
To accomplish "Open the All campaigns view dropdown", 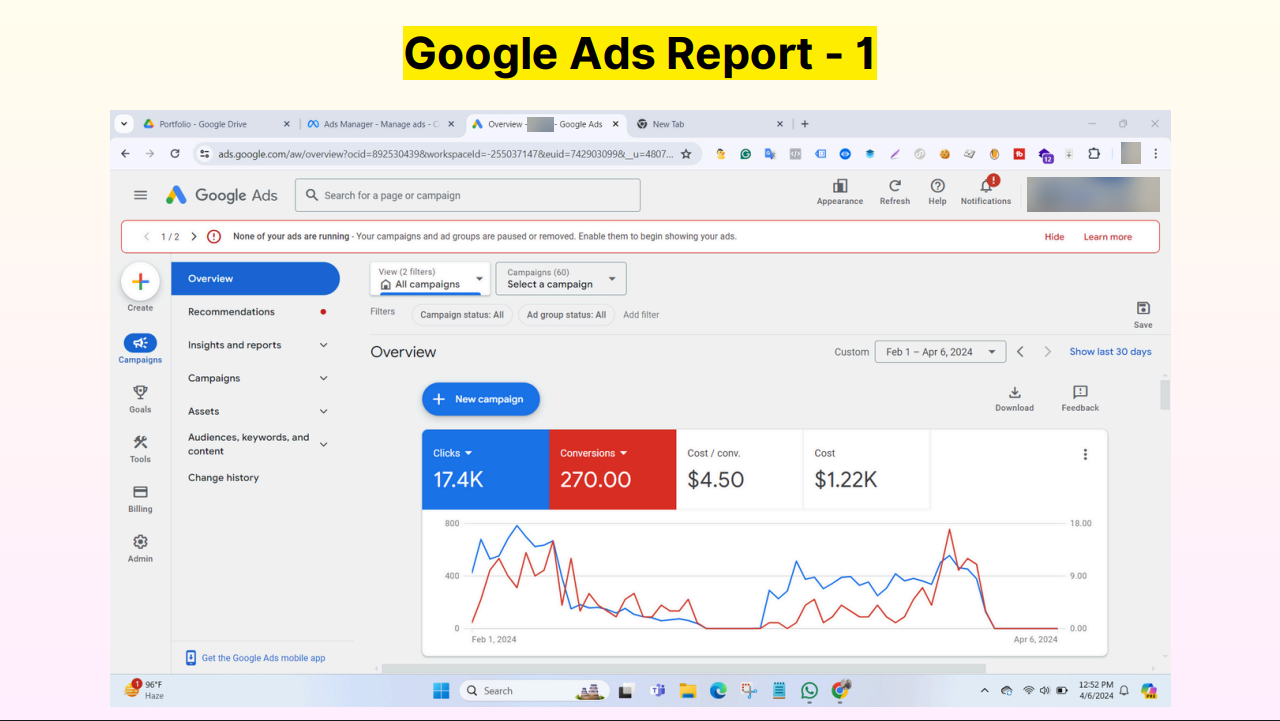I will point(430,279).
